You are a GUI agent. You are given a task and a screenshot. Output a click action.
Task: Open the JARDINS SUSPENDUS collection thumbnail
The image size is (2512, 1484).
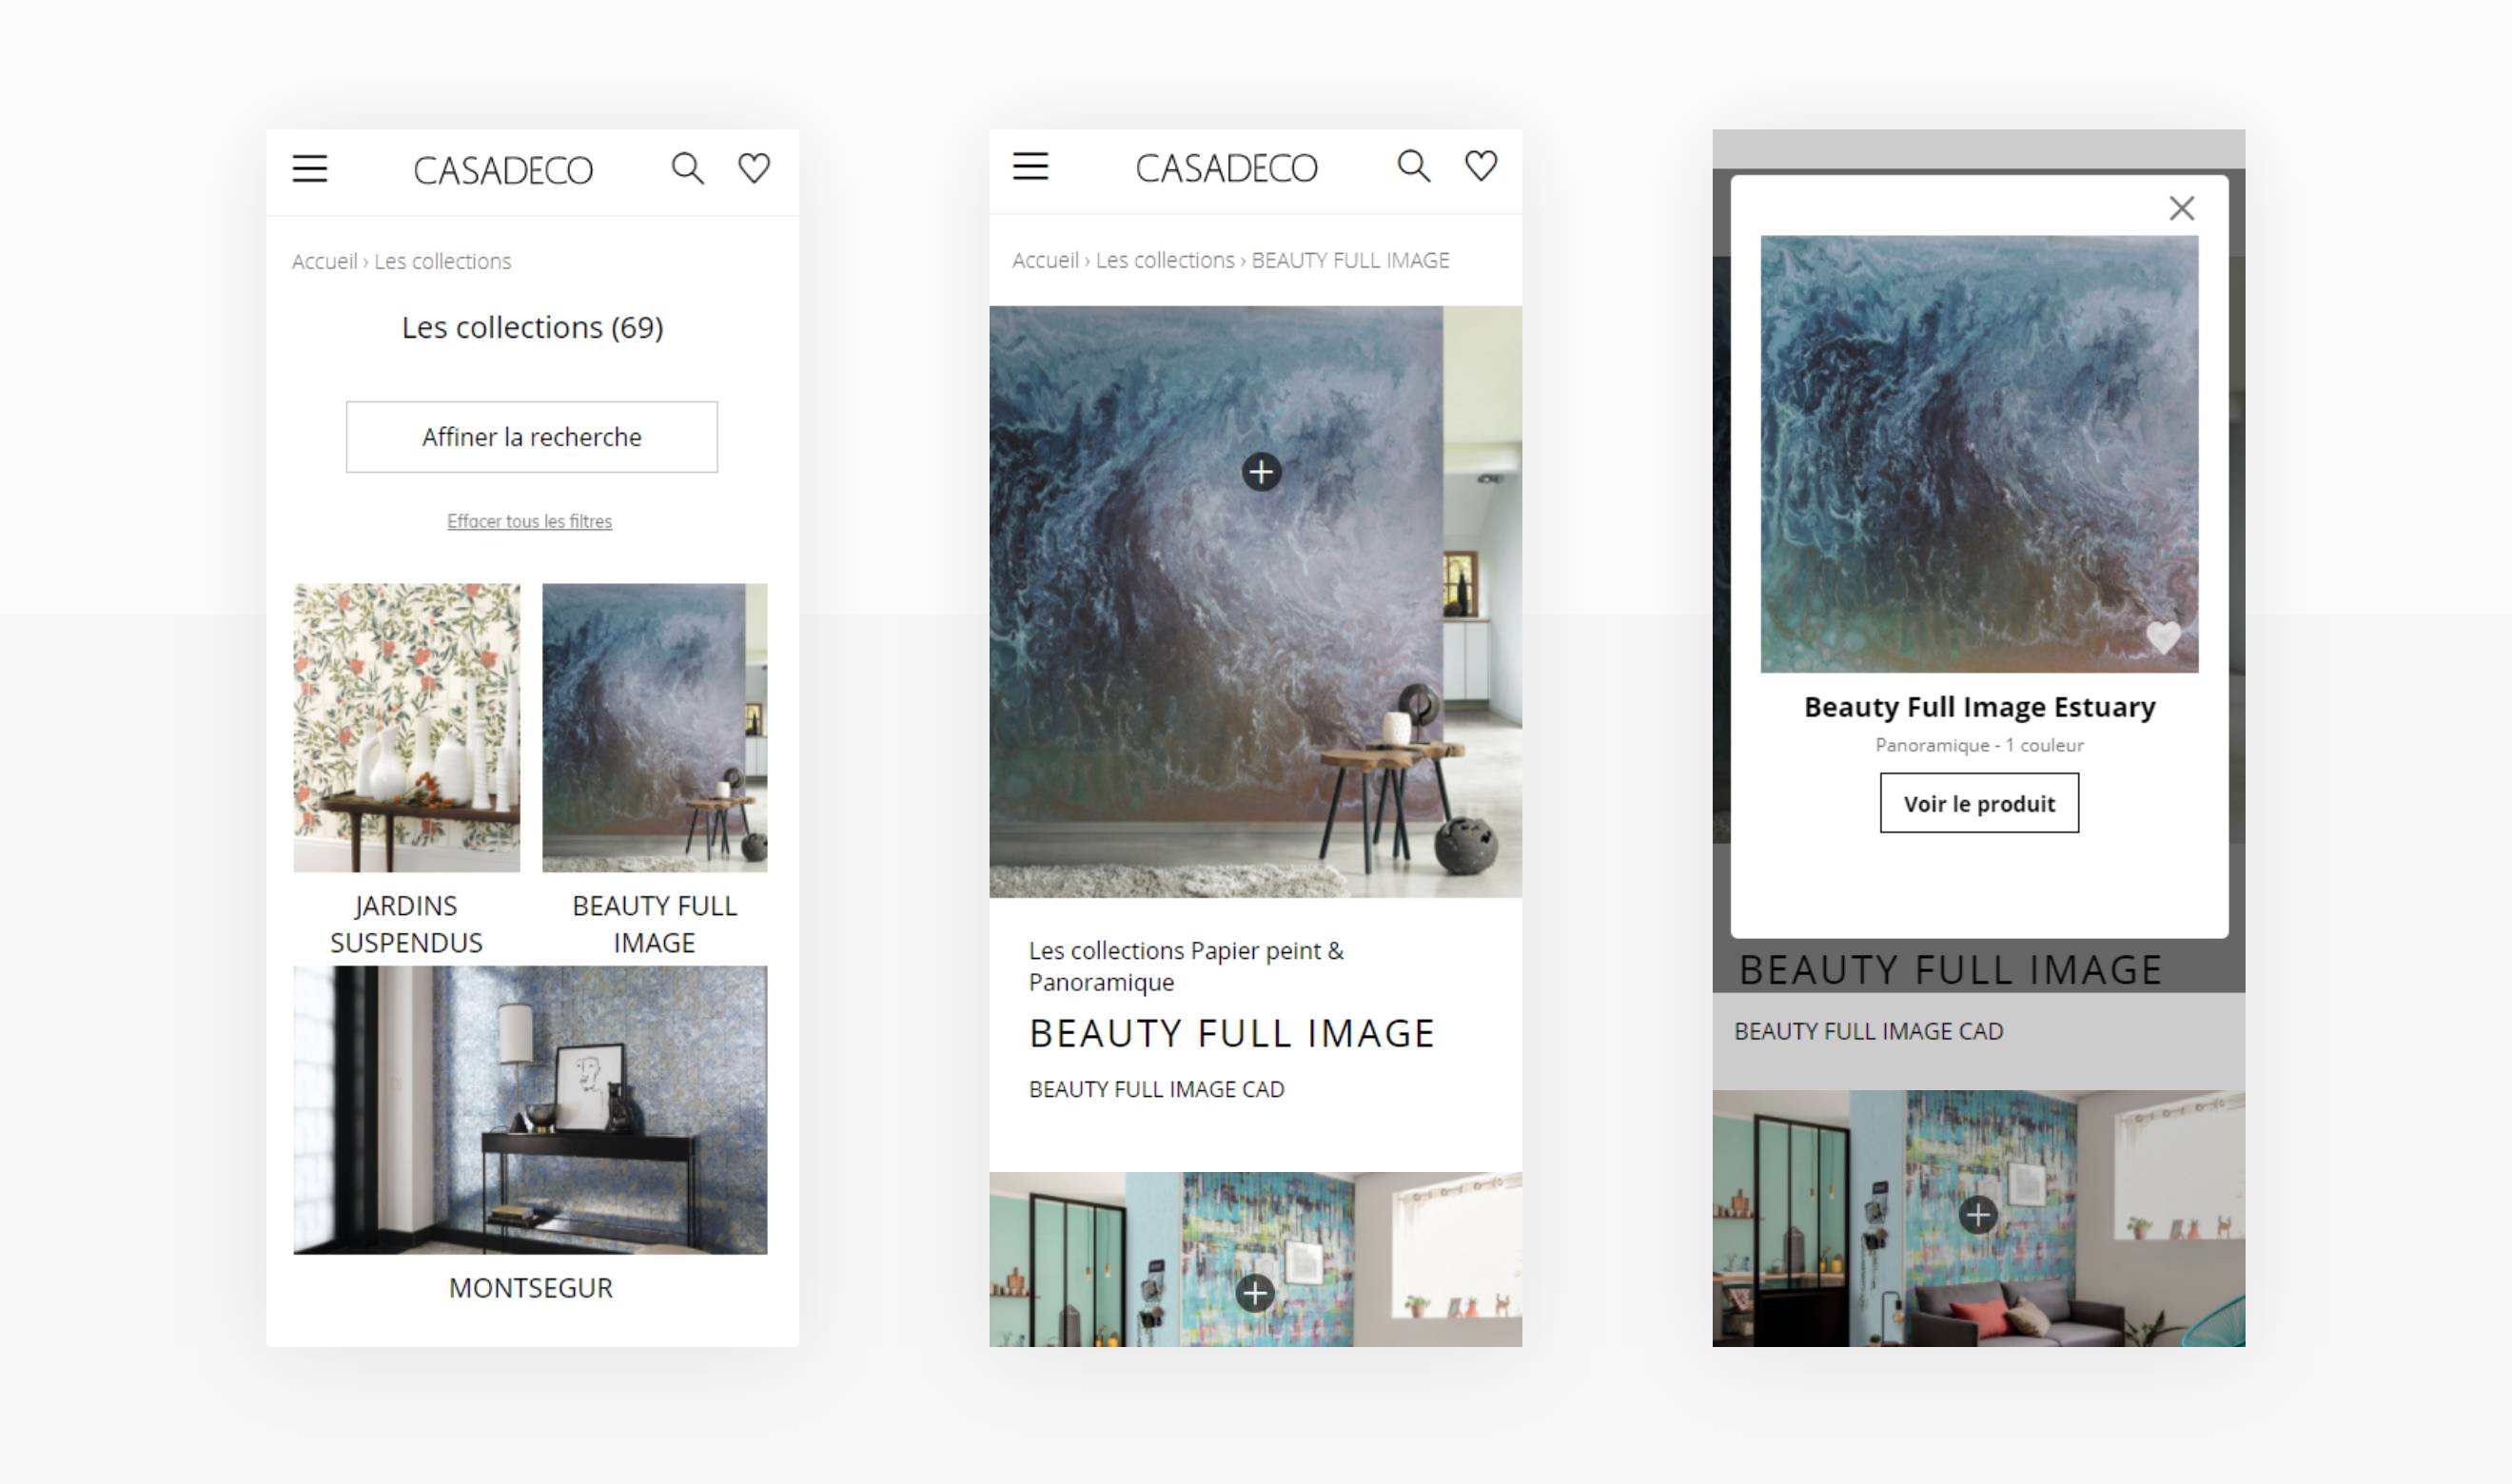tap(406, 728)
